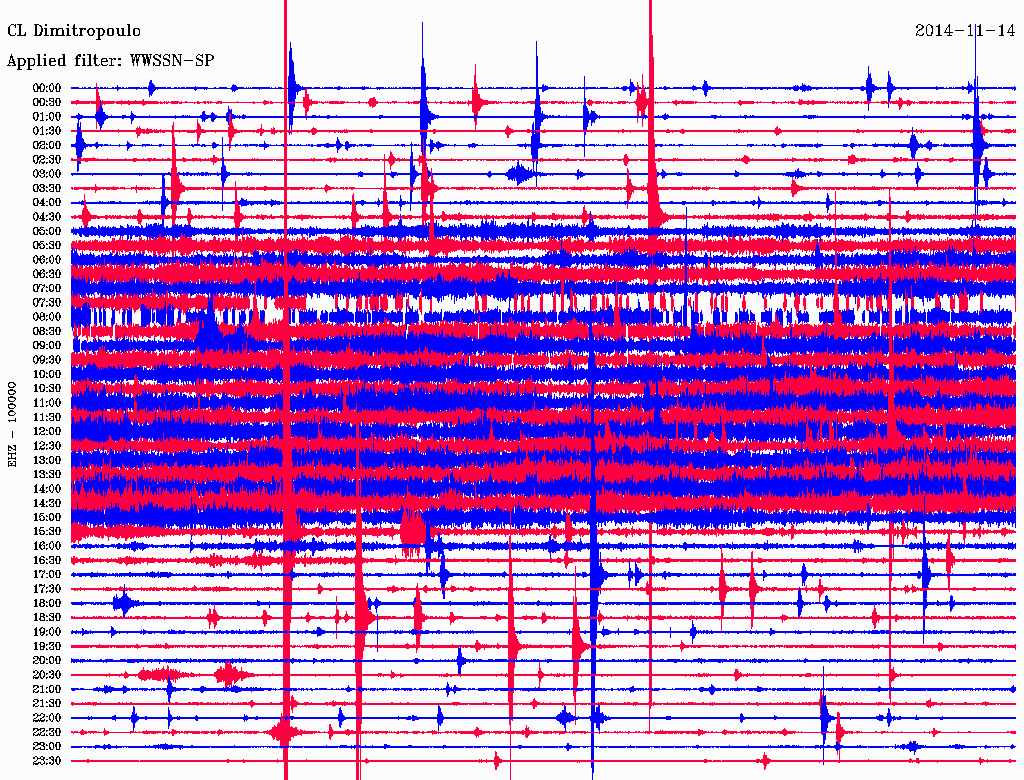Viewport: 1024px width, 780px height.
Task: Click the 18:00 time label
Action: coord(47,604)
